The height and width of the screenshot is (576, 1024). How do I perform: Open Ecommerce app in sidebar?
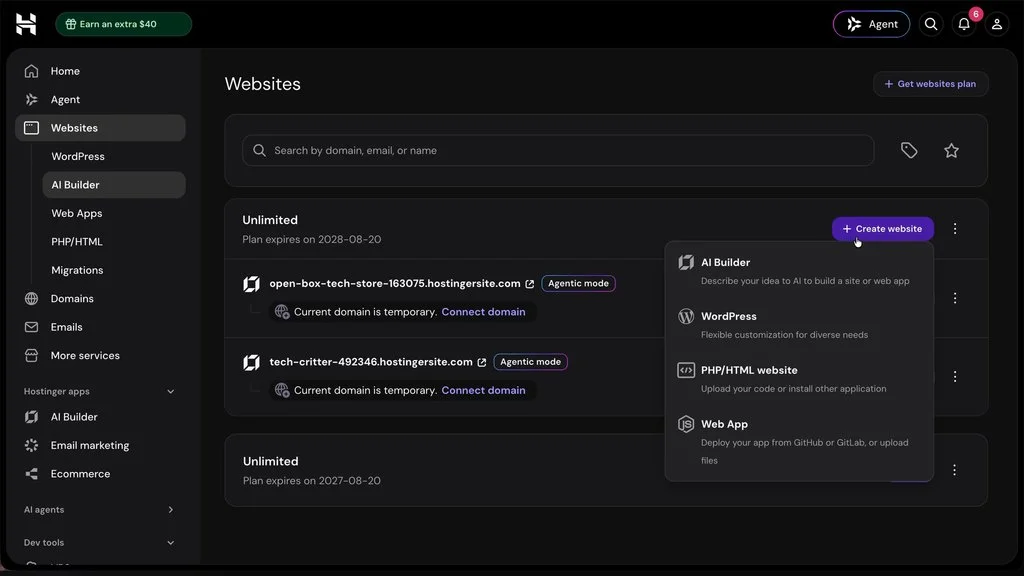[101, 473]
